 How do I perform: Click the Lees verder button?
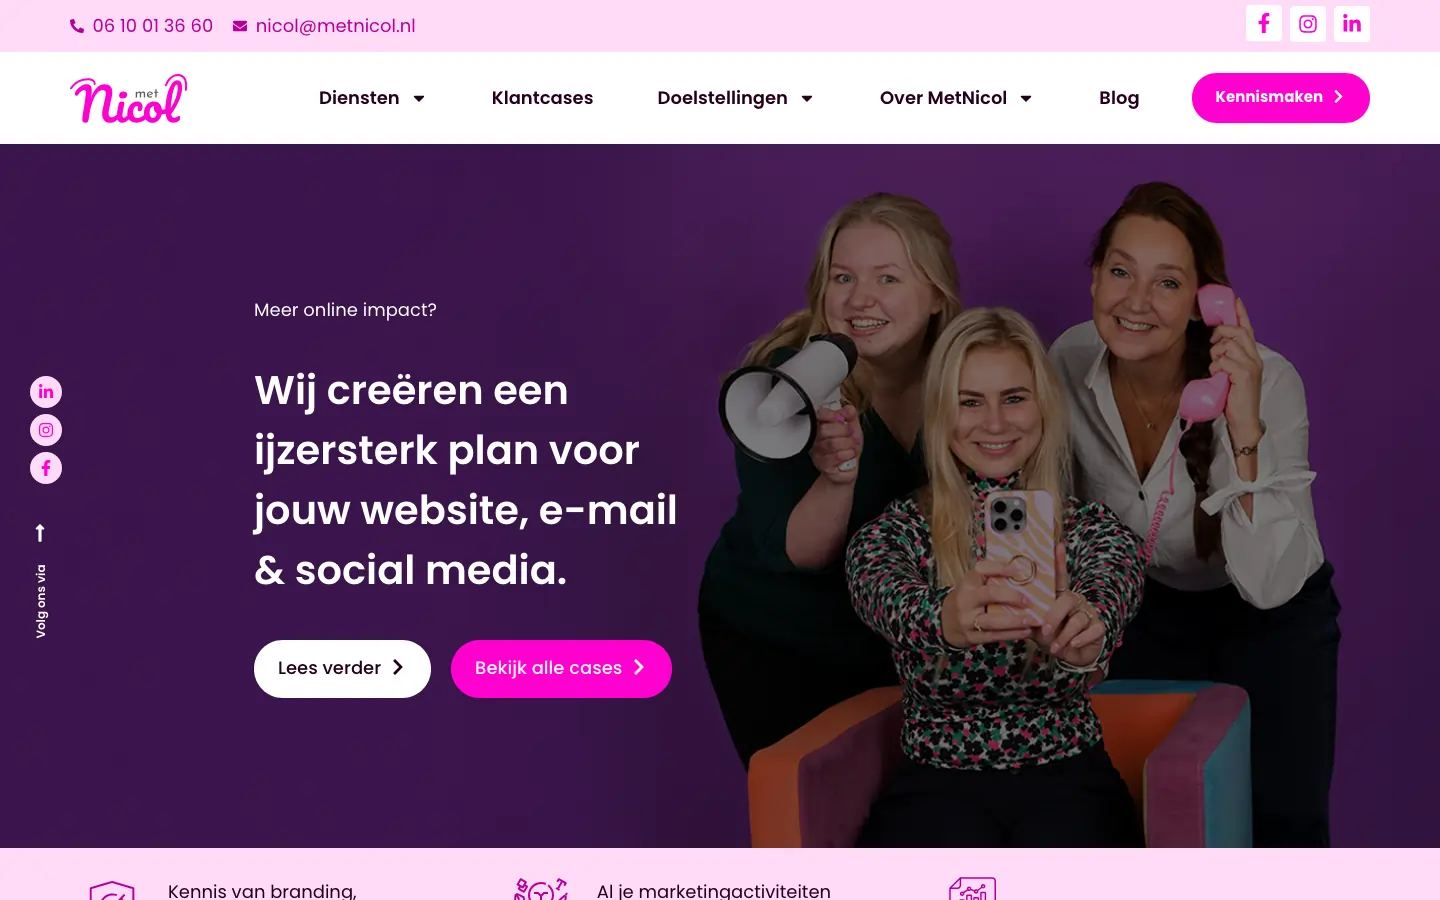pyautogui.click(x=342, y=669)
